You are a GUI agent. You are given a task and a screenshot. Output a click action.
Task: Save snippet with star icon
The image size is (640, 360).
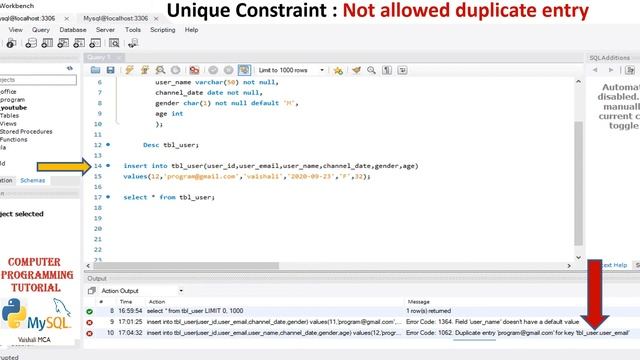click(x=338, y=70)
